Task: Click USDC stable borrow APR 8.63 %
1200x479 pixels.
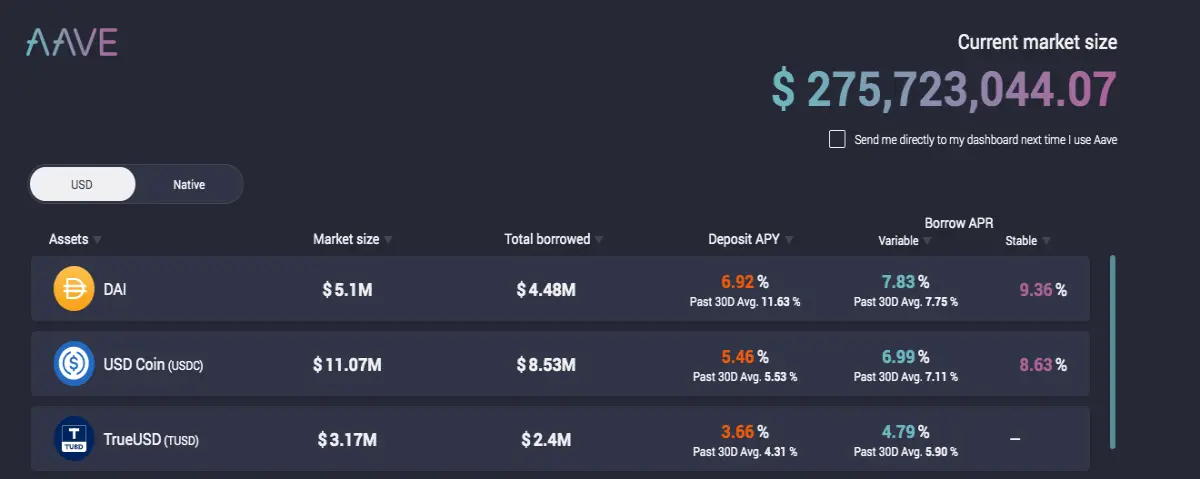Action: [x=1043, y=365]
